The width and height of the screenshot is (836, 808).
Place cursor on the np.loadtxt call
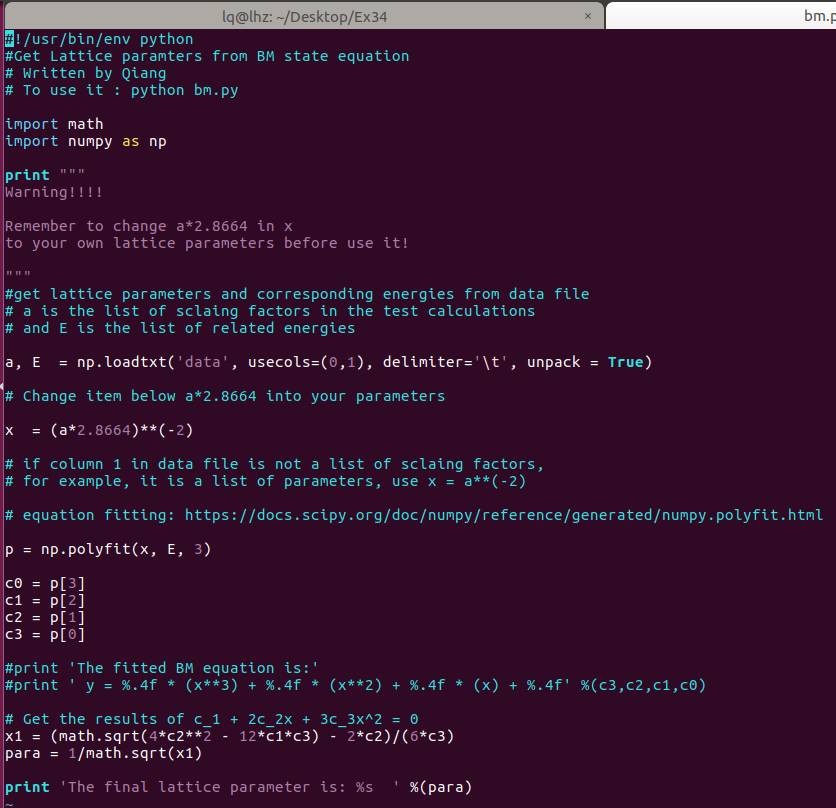[x=150, y=362]
